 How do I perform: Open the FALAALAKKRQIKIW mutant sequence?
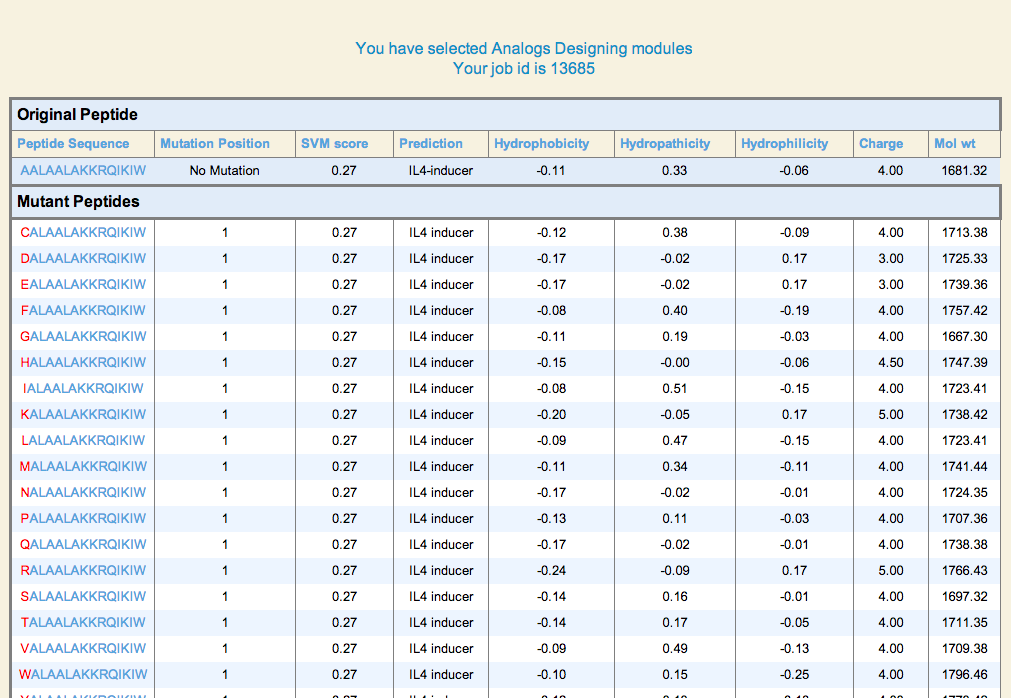pos(83,311)
